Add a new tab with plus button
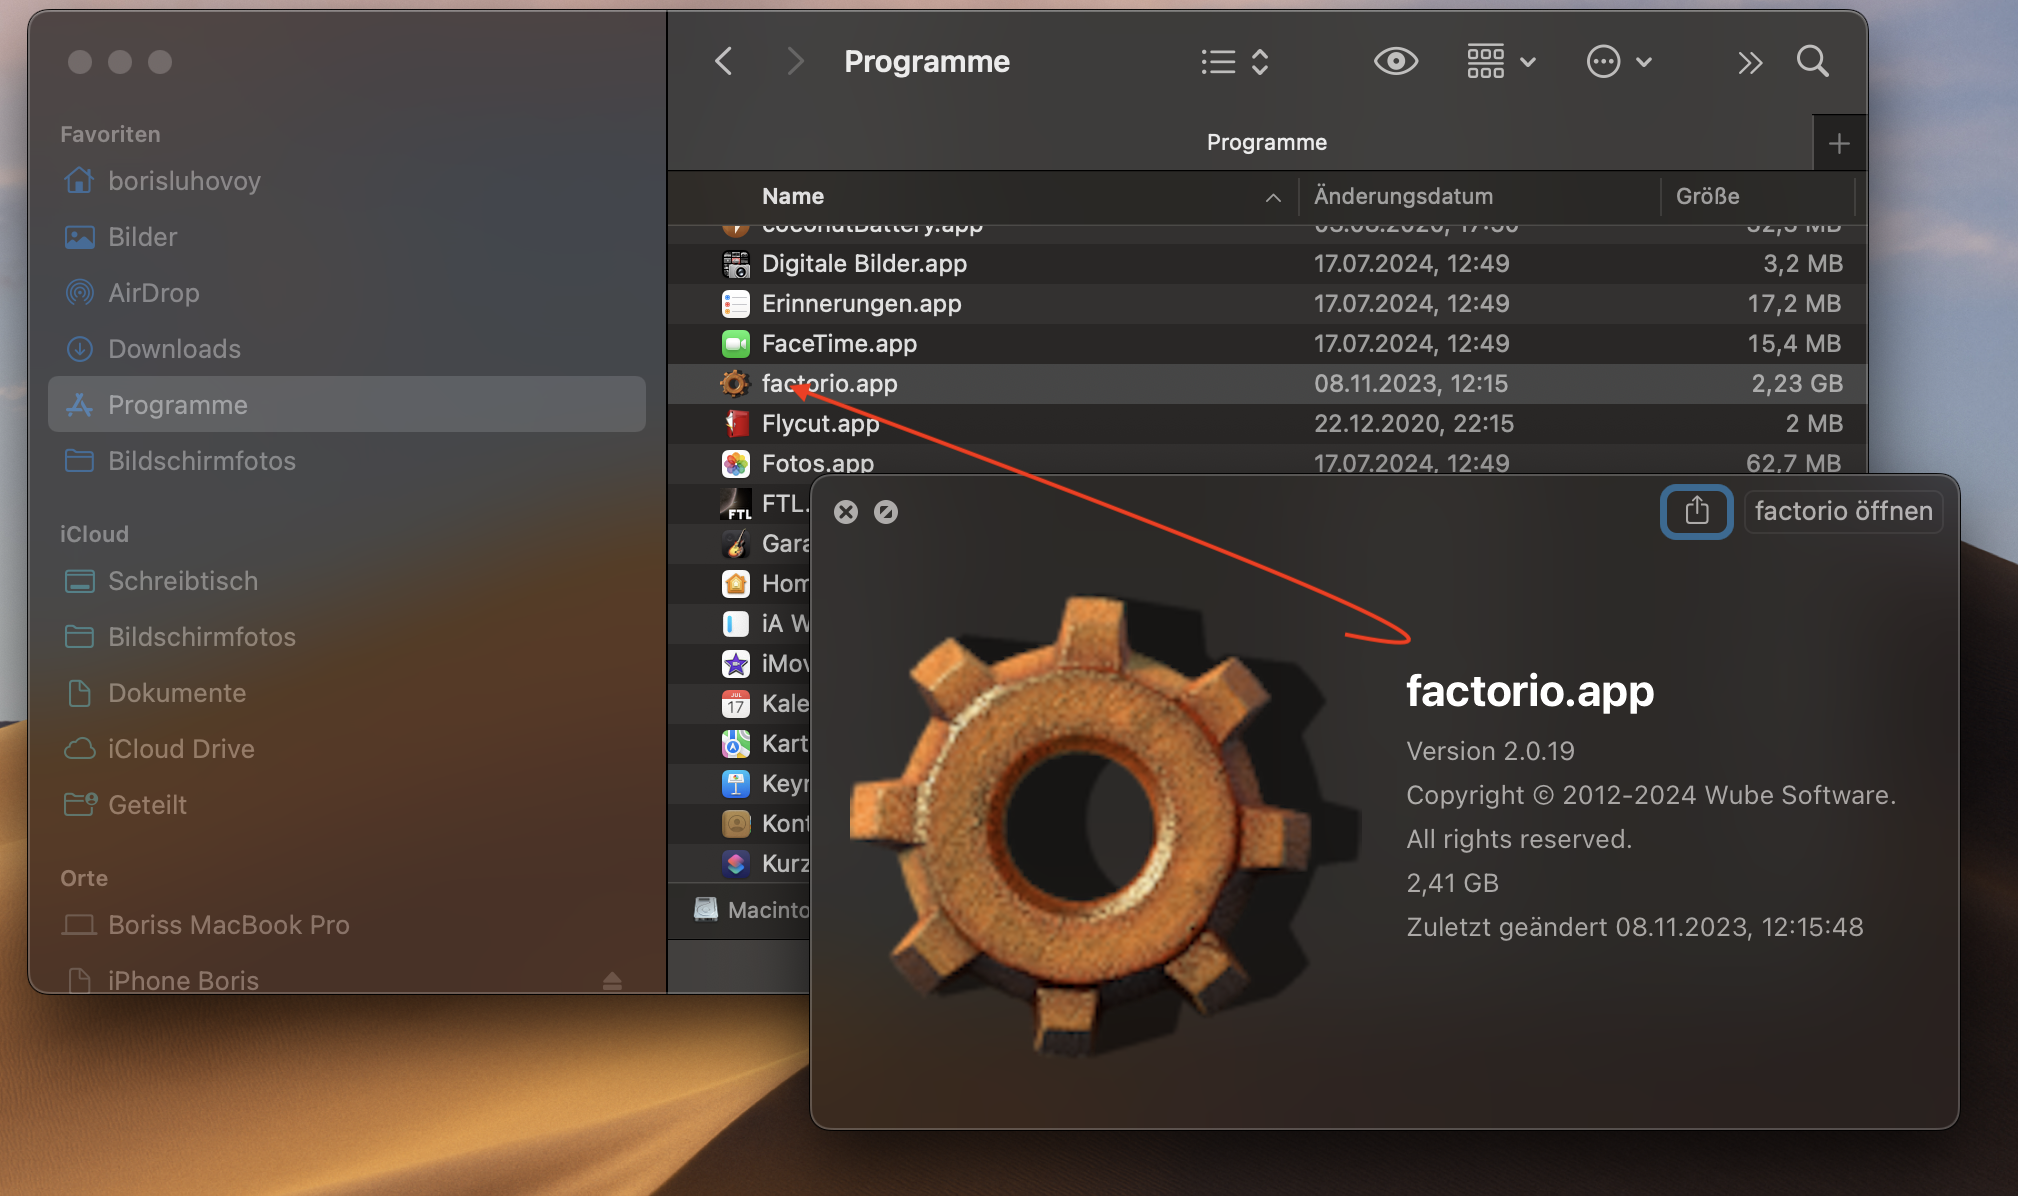 1839,144
